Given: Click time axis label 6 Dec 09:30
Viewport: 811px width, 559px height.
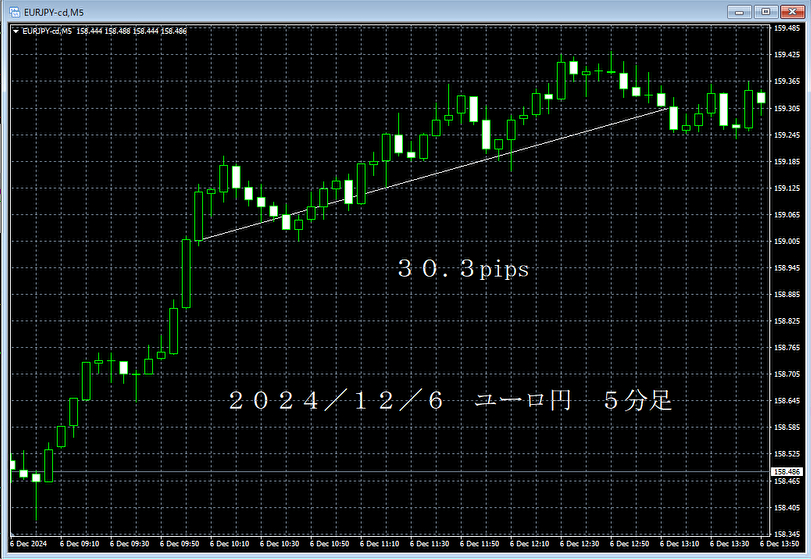Looking at the screenshot, I should (129, 543).
